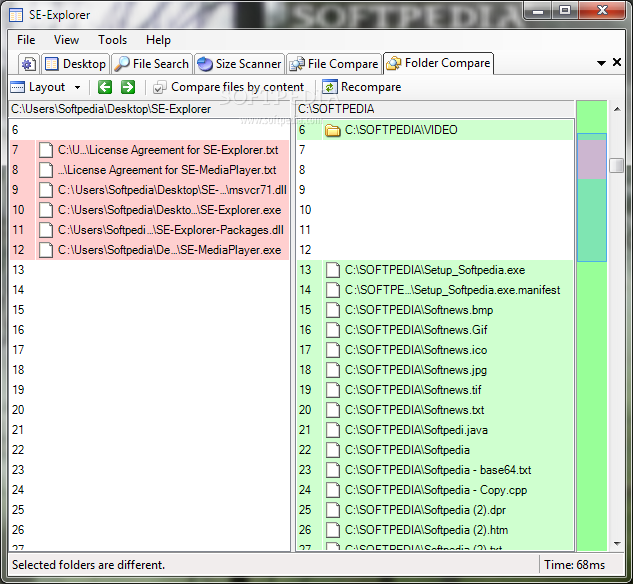This screenshot has width=633, height=584.
Task: Click the status text Selected folders are different.
Action: click(x=88, y=565)
